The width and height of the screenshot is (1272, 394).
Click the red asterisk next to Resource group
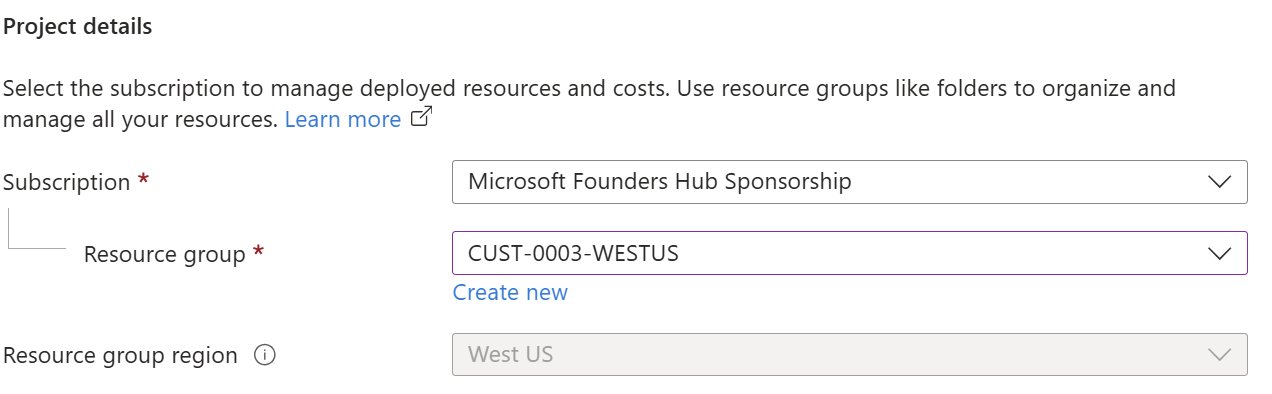(x=259, y=252)
